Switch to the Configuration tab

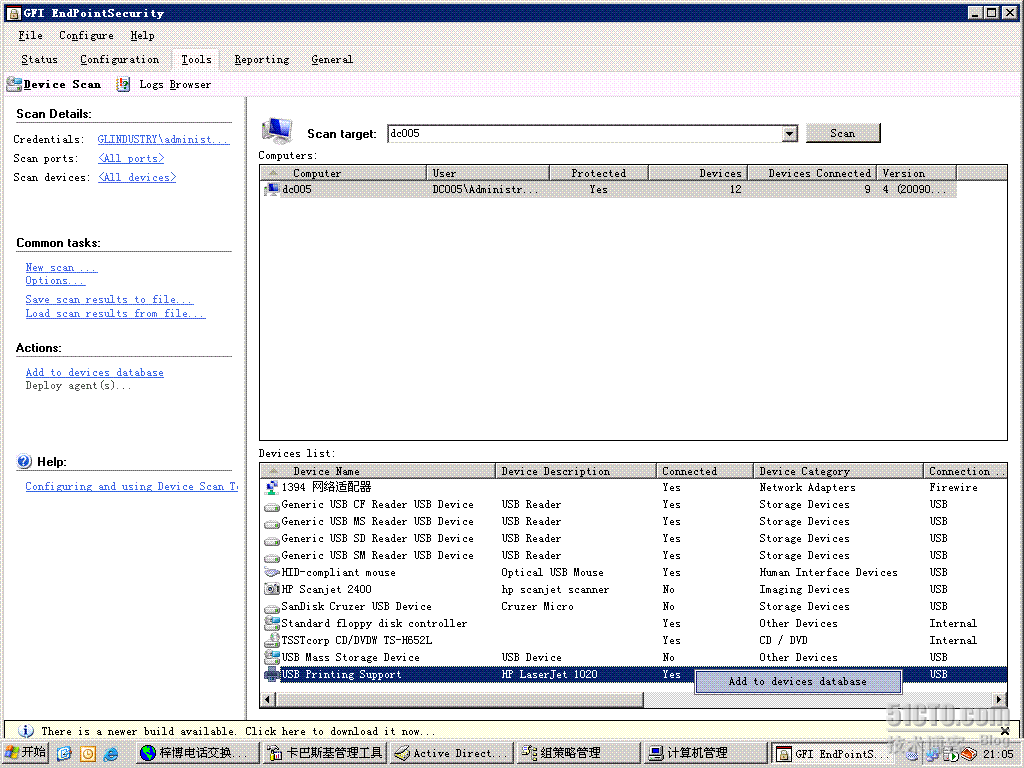click(x=120, y=59)
